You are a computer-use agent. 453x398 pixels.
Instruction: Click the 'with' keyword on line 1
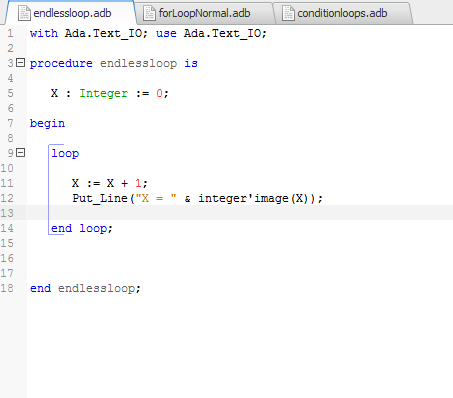coord(44,33)
